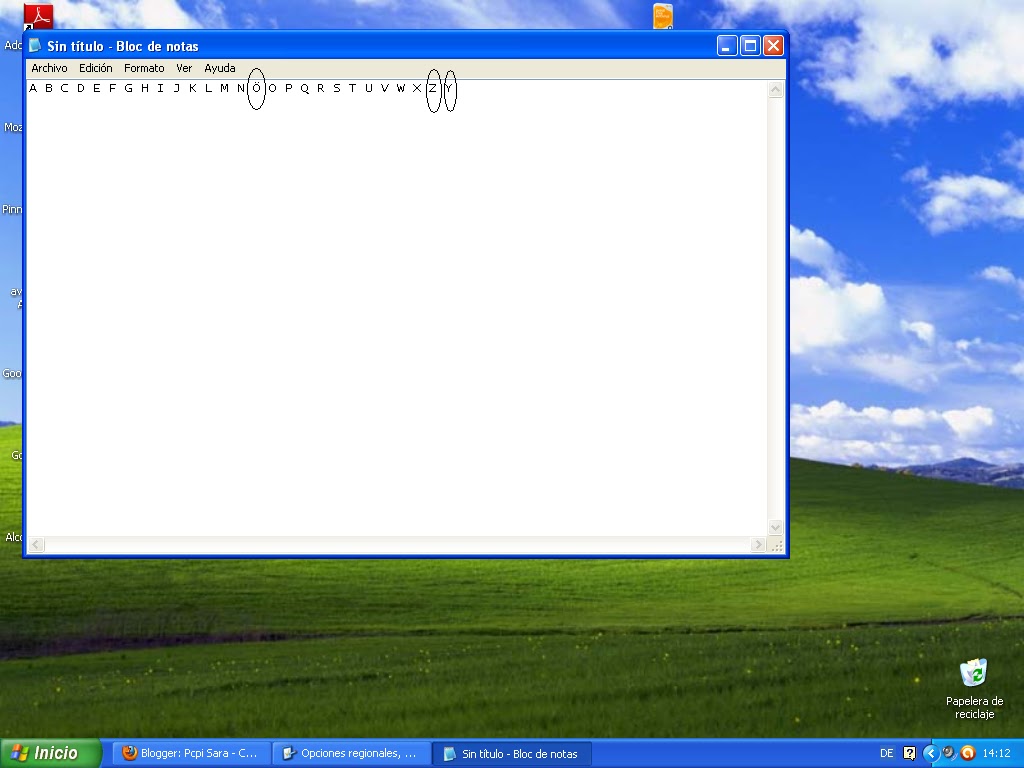The image size is (1024, 768).
Task: Select the orange desktop icon above Notepad
Action: pyautogui.click(x=663, y=16)
